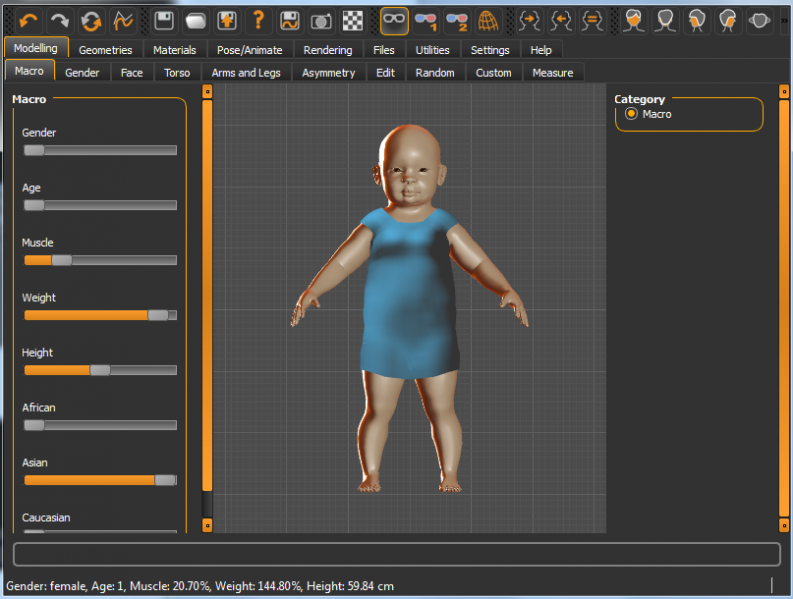The image size is (793, 599).
Task: Click the Save floppy disk icon
Action: pos(164,19)
